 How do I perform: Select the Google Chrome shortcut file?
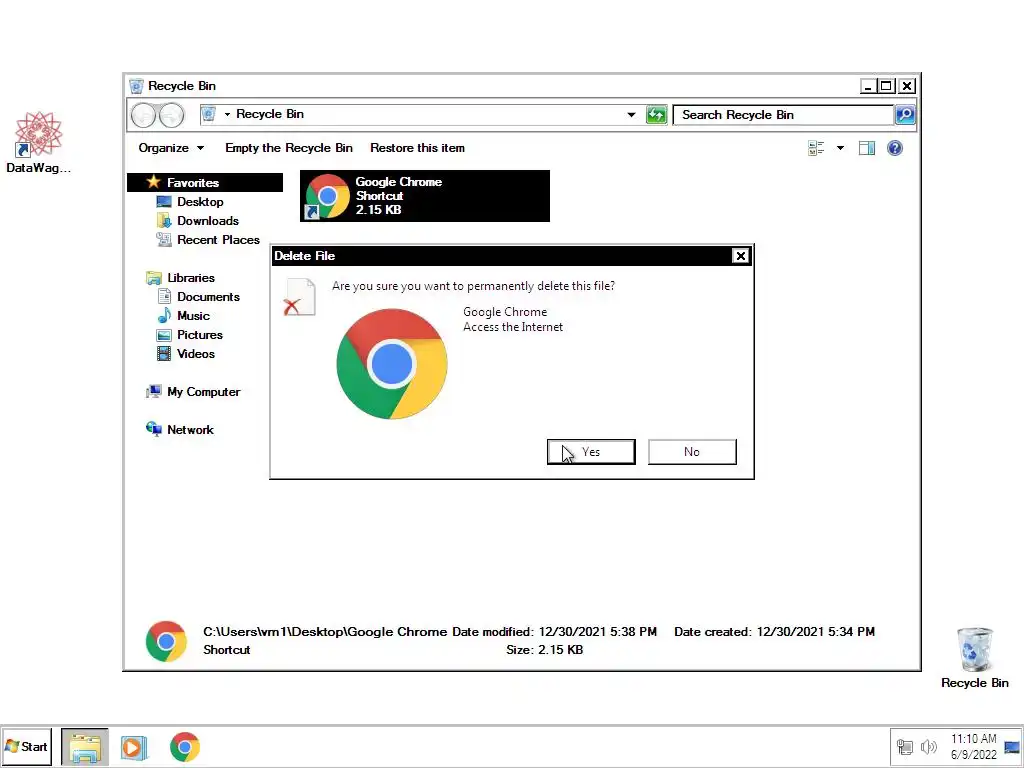click(424, 196)
